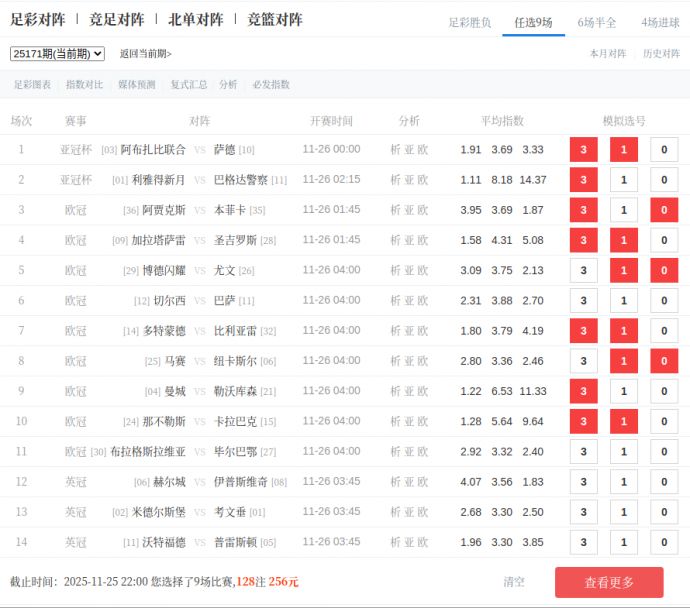Screen dimensions: 690x608
Task: Open the 足彩胜负 tab
Action: 469,22
